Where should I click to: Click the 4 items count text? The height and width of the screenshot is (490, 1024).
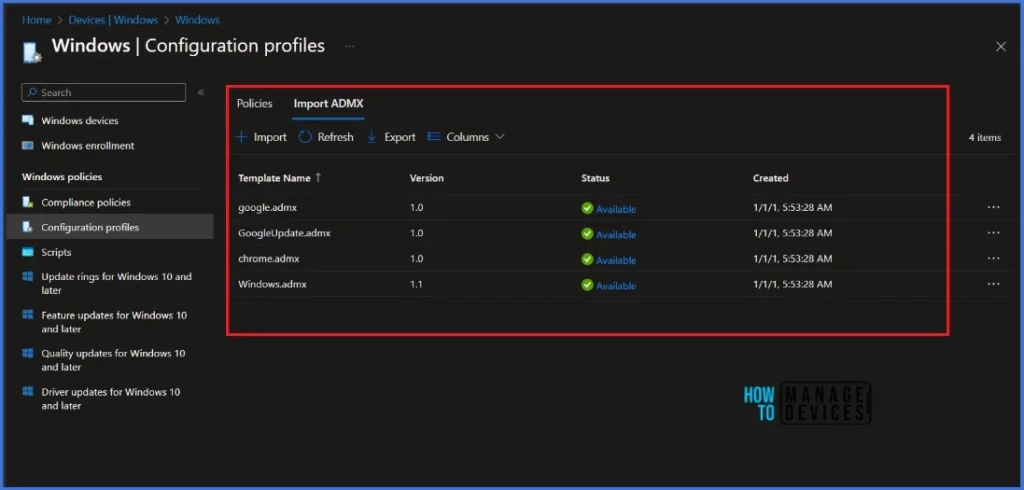click(x=985, y=138)
